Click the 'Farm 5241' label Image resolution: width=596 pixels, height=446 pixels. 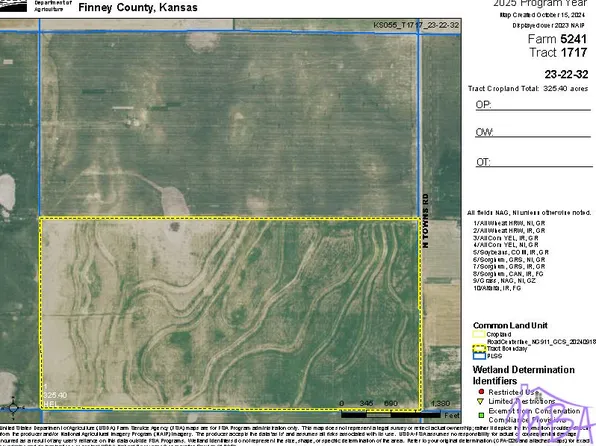pos(557,39)
